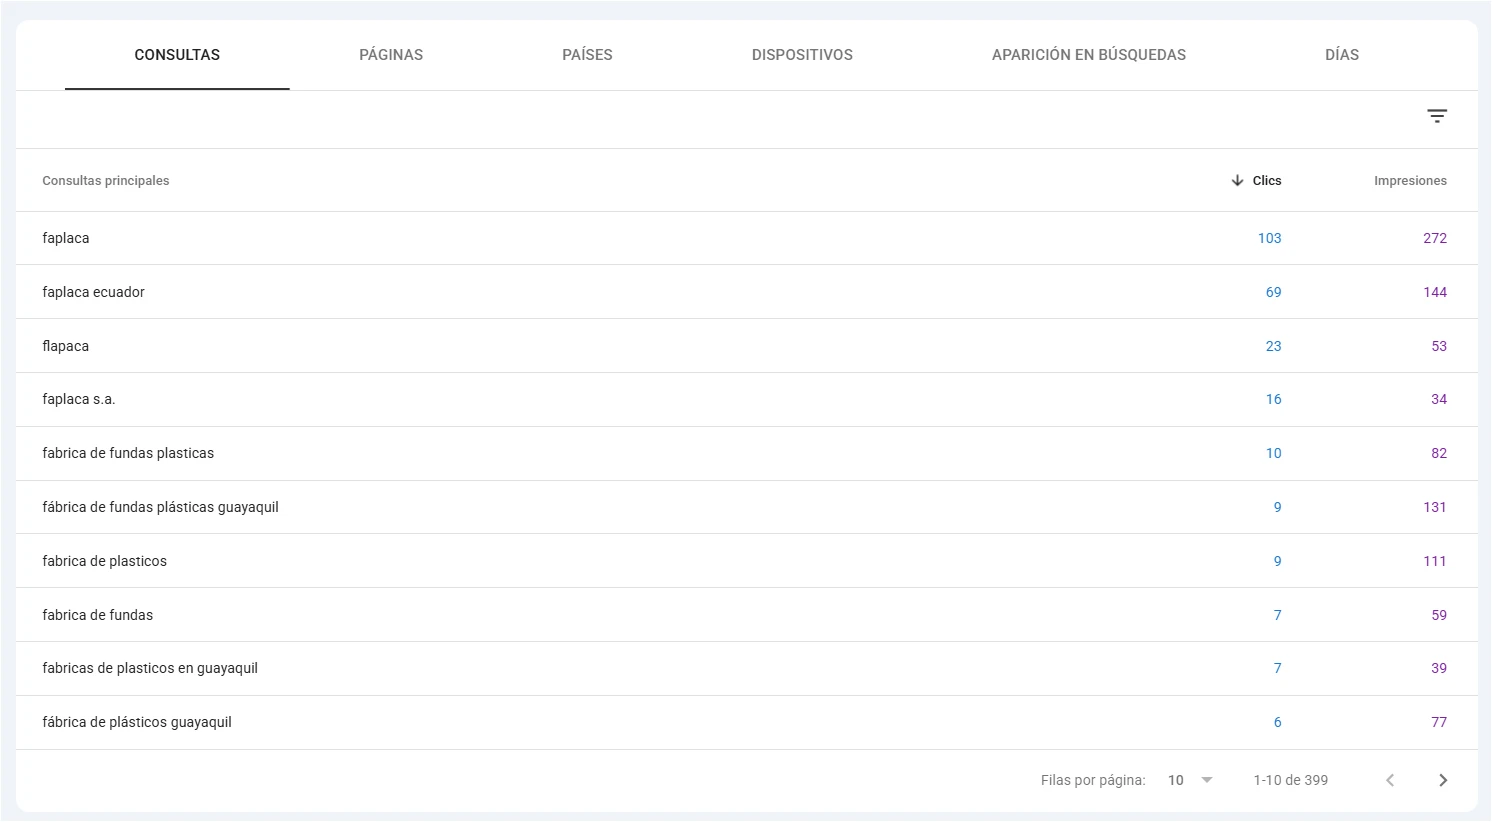Click the 16 clicks value
This screenshot has width=1492, height=822.
tap(1273, 399)
